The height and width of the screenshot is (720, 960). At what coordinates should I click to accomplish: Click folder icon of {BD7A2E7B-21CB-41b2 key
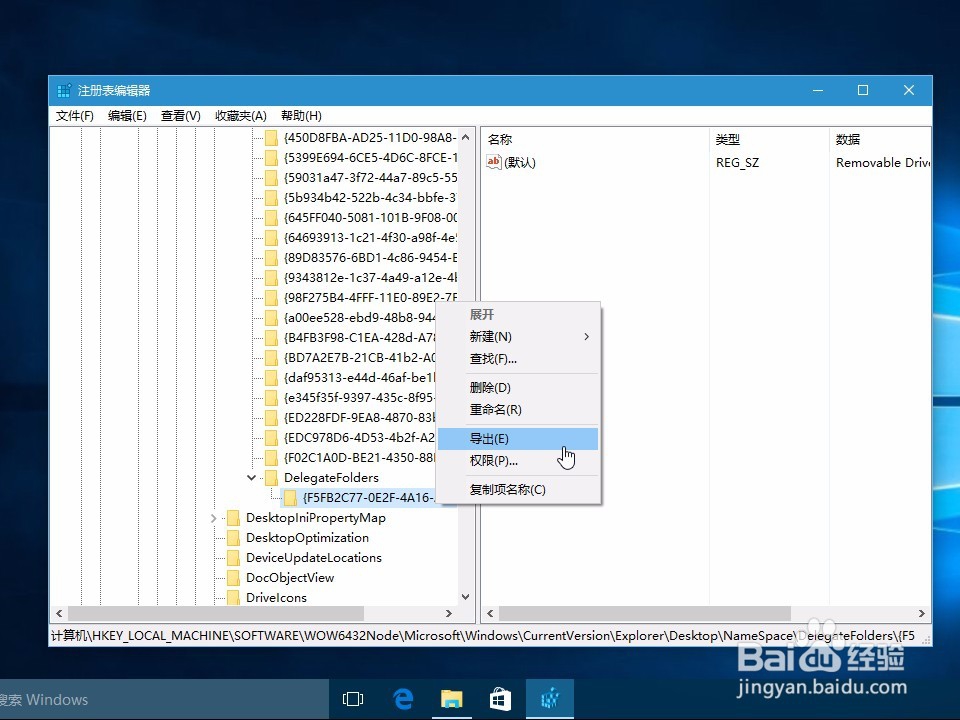tap(271, 358)
